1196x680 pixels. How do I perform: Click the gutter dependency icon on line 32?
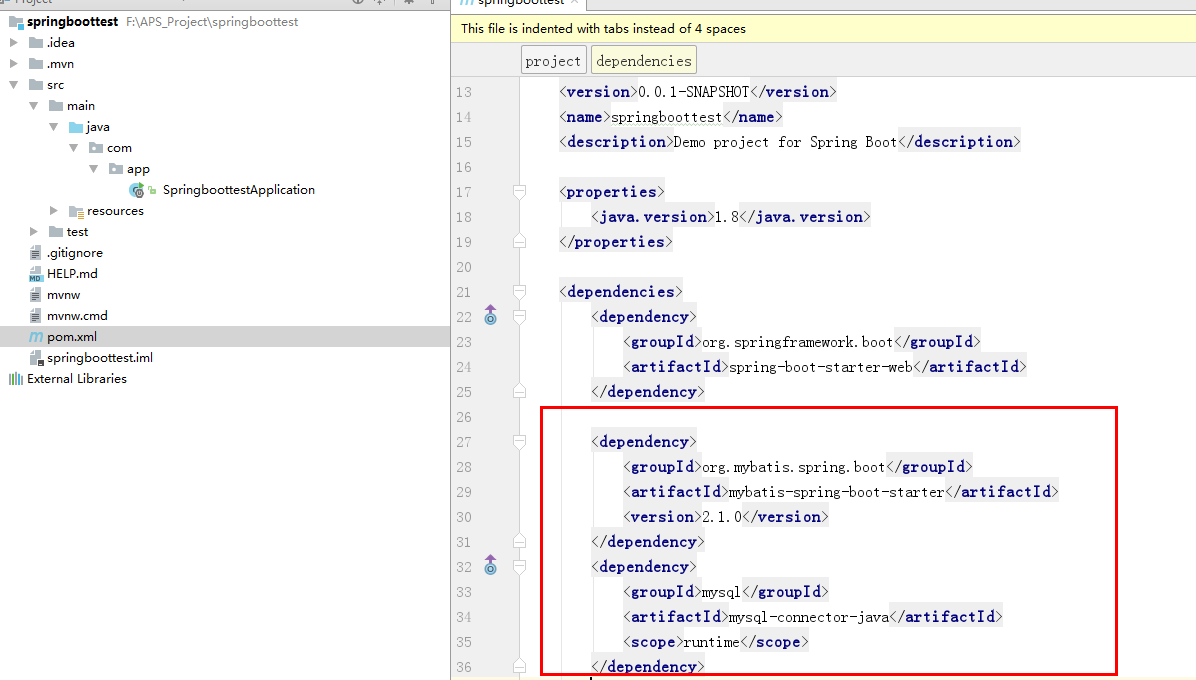tap(490, 566)
